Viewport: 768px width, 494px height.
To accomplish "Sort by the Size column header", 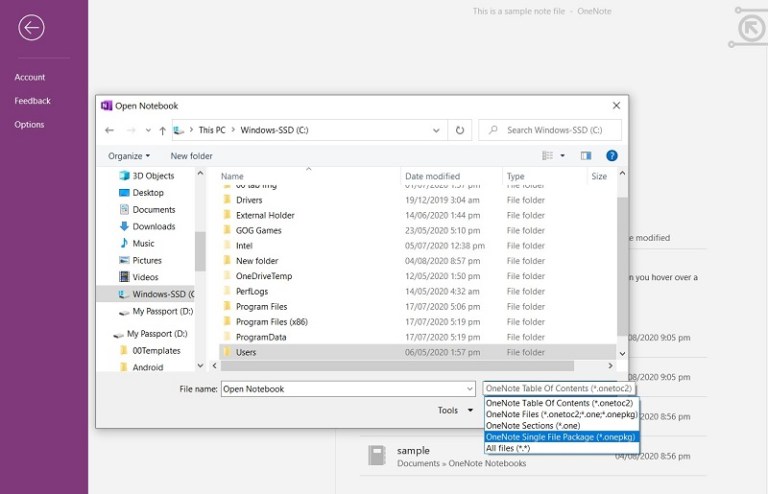I will [x=599, y=176].
